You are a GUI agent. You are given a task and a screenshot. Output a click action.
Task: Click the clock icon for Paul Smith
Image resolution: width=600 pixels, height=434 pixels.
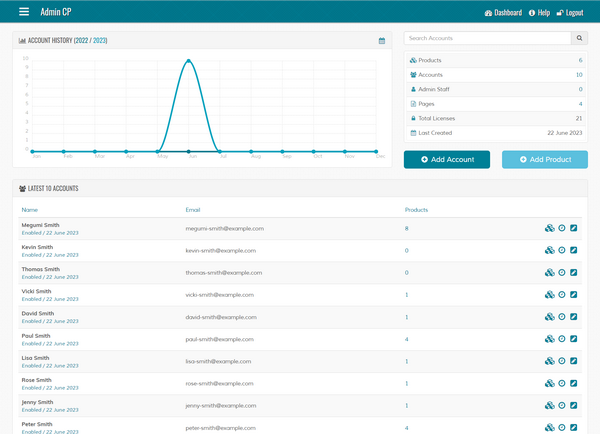562,339
